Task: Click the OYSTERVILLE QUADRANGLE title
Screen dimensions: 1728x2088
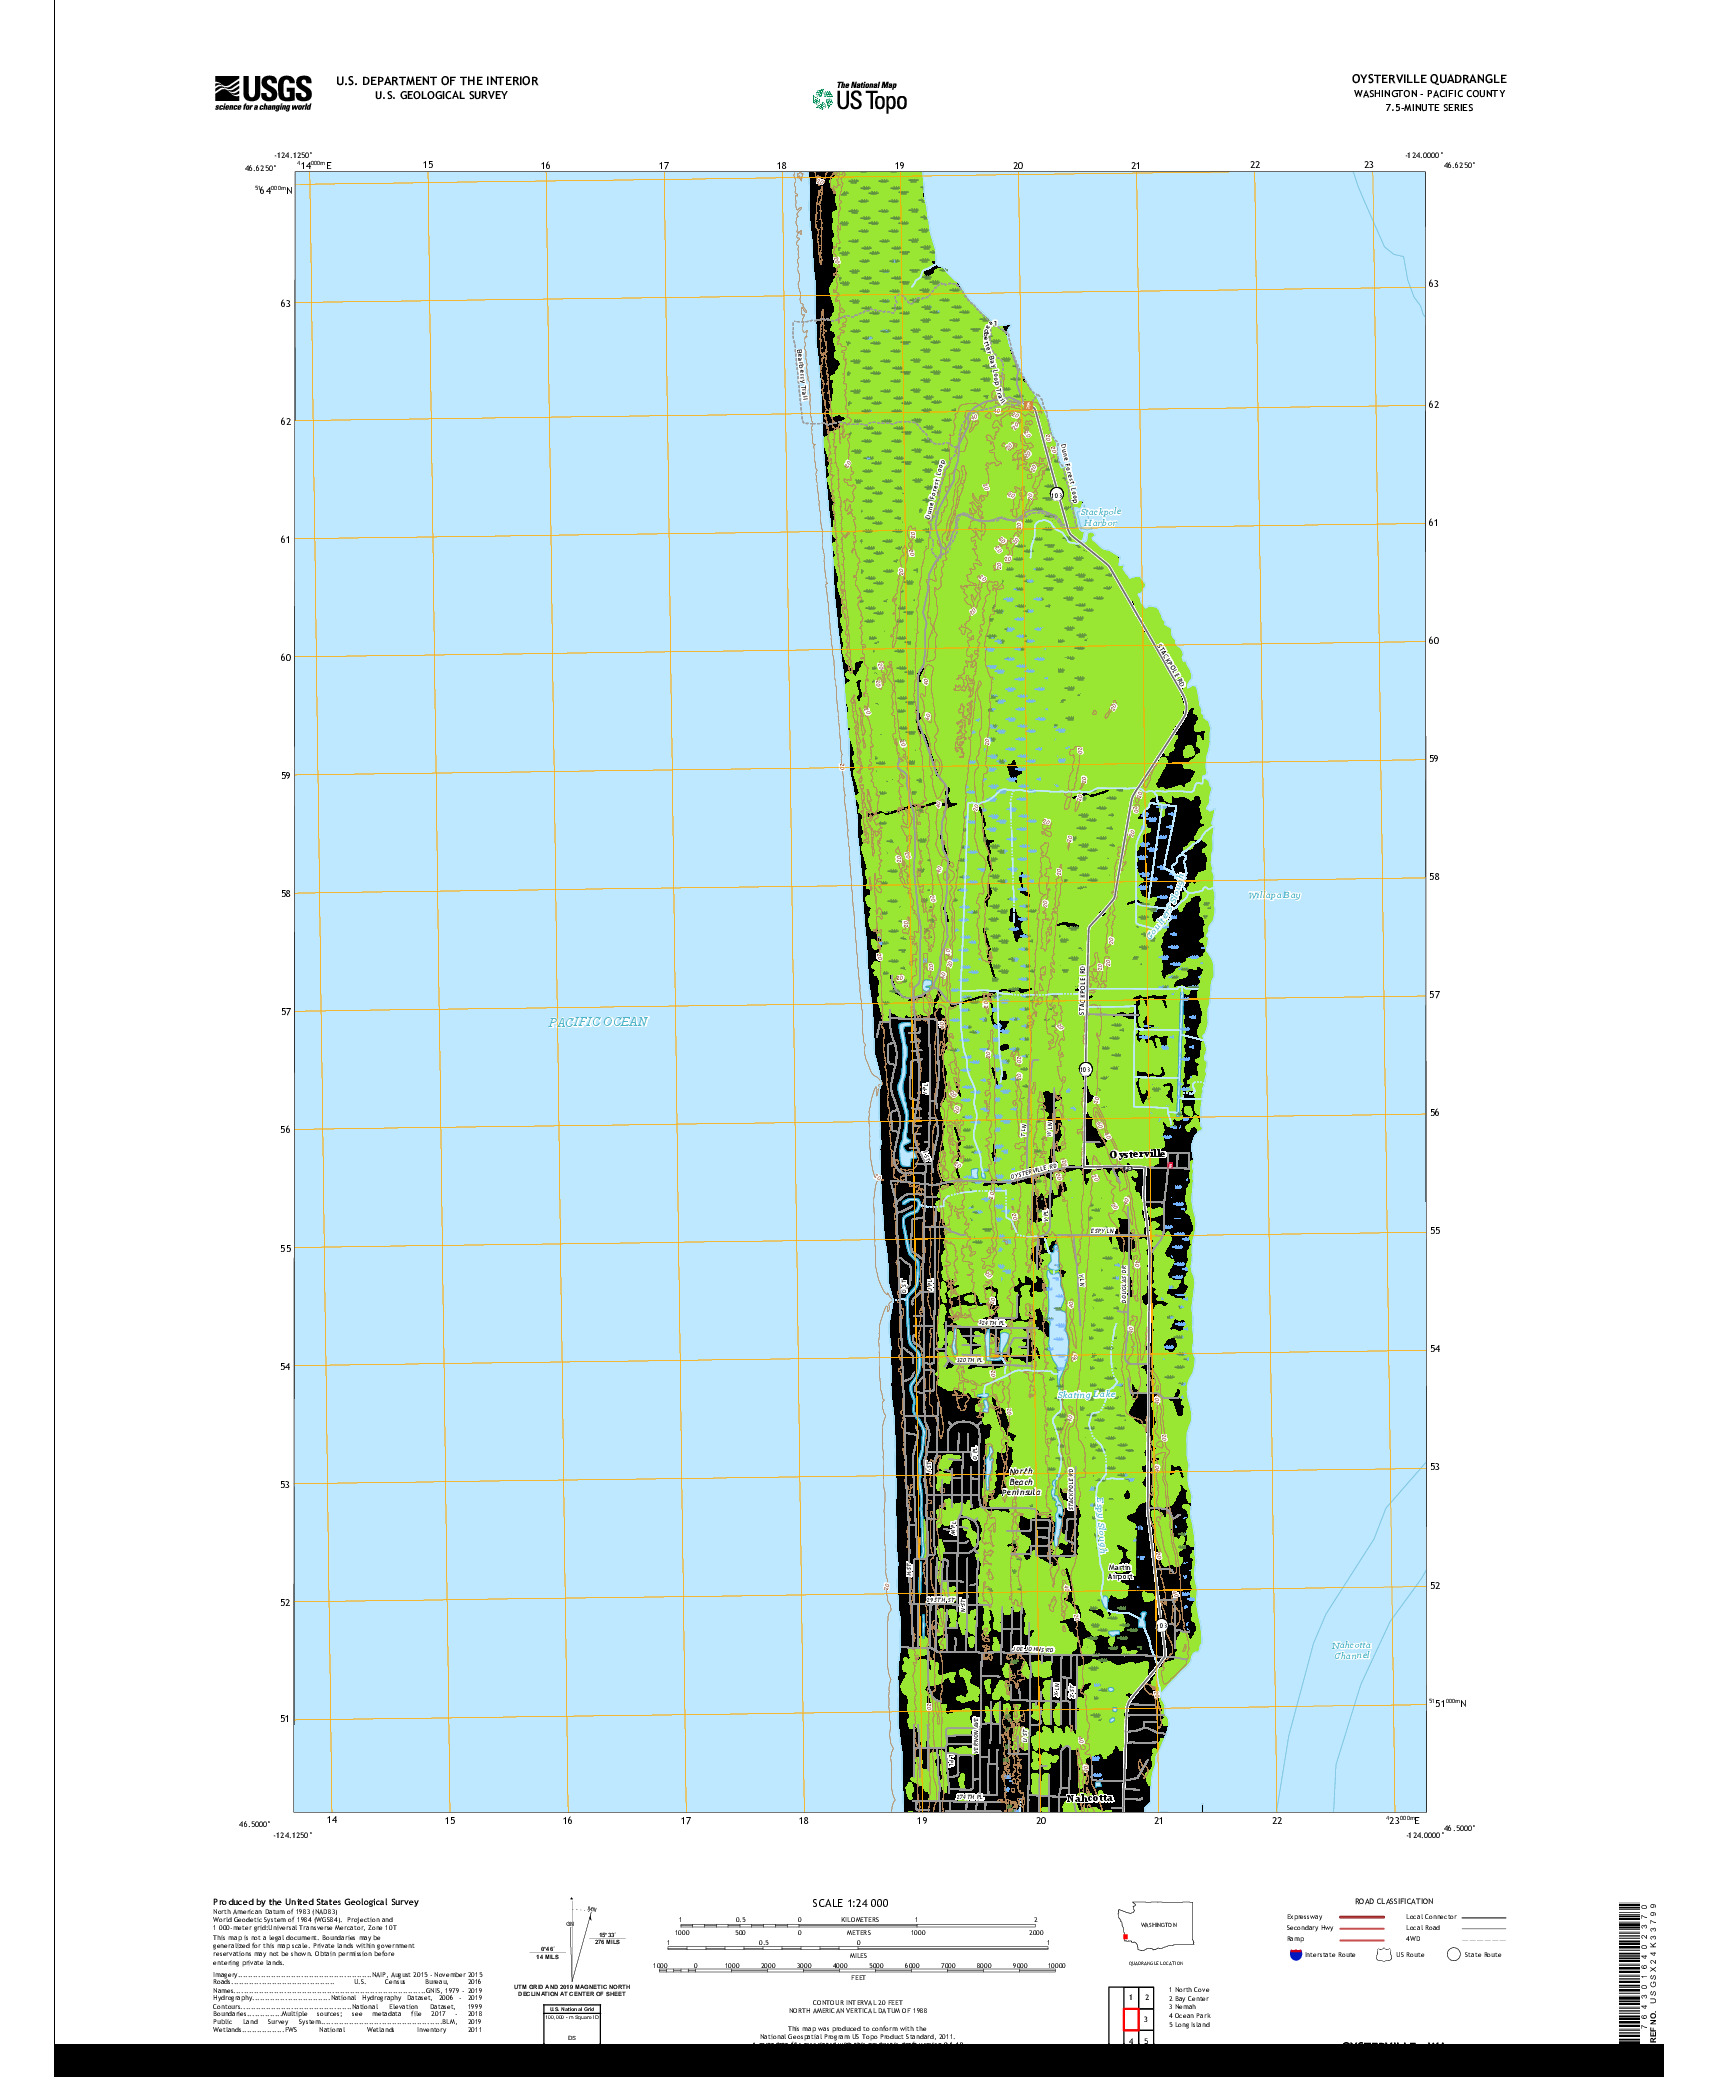Action: (x=1429, y=79)
